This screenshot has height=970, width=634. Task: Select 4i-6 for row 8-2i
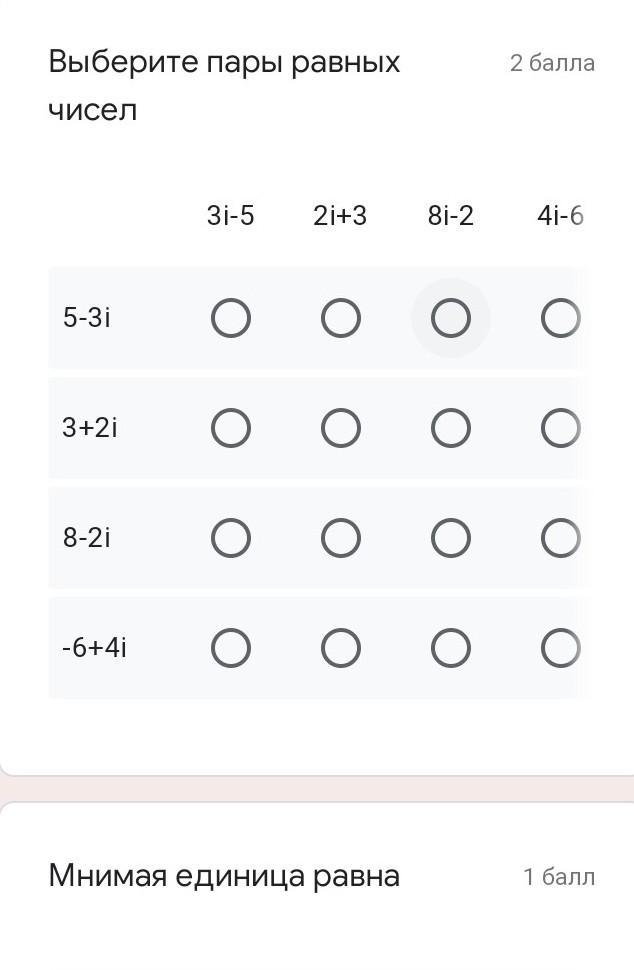pyautogui.click(x=560, y=539)
